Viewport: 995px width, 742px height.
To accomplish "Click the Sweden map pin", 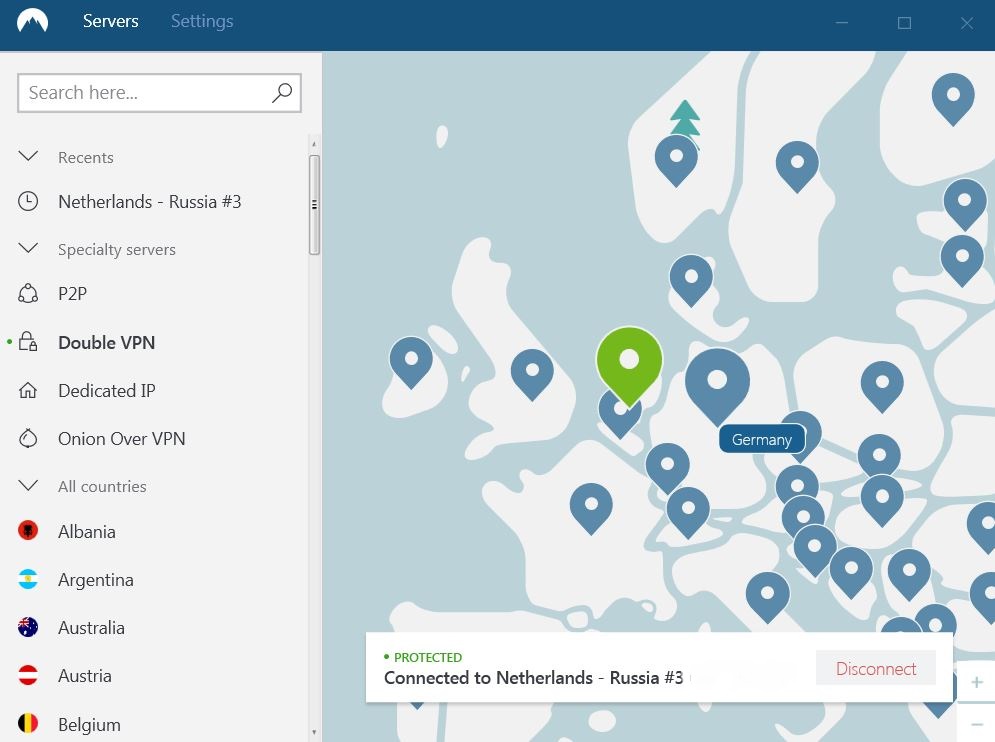I will coord(797,165).
